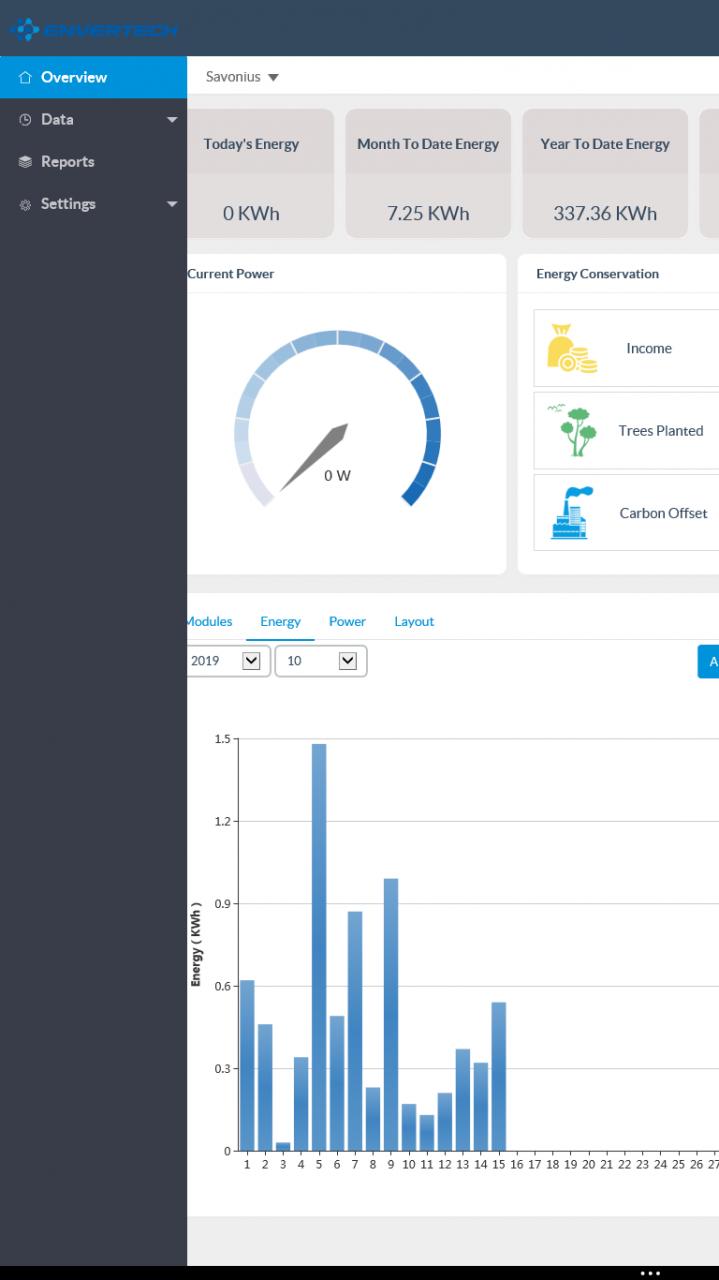
Task: Click the Settings gear icon
Action: 25,204
